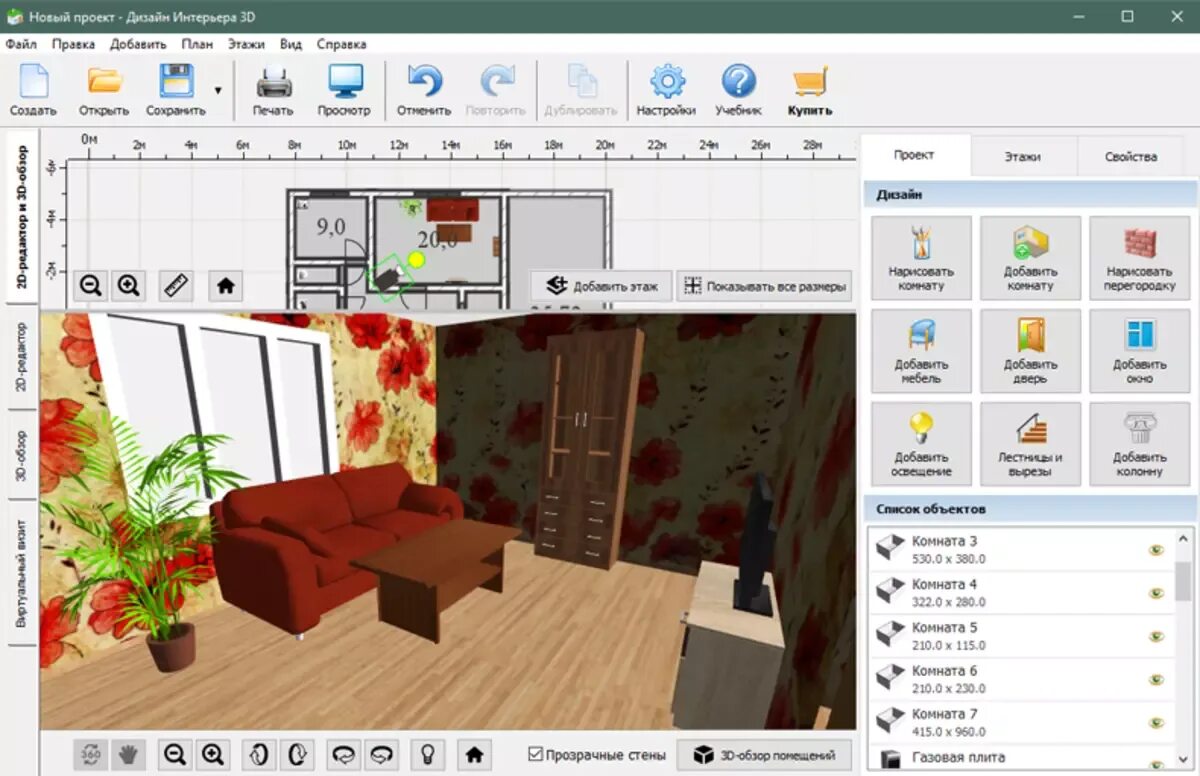Zoom in on the 2D plan editor

click(x=128, y=286)
